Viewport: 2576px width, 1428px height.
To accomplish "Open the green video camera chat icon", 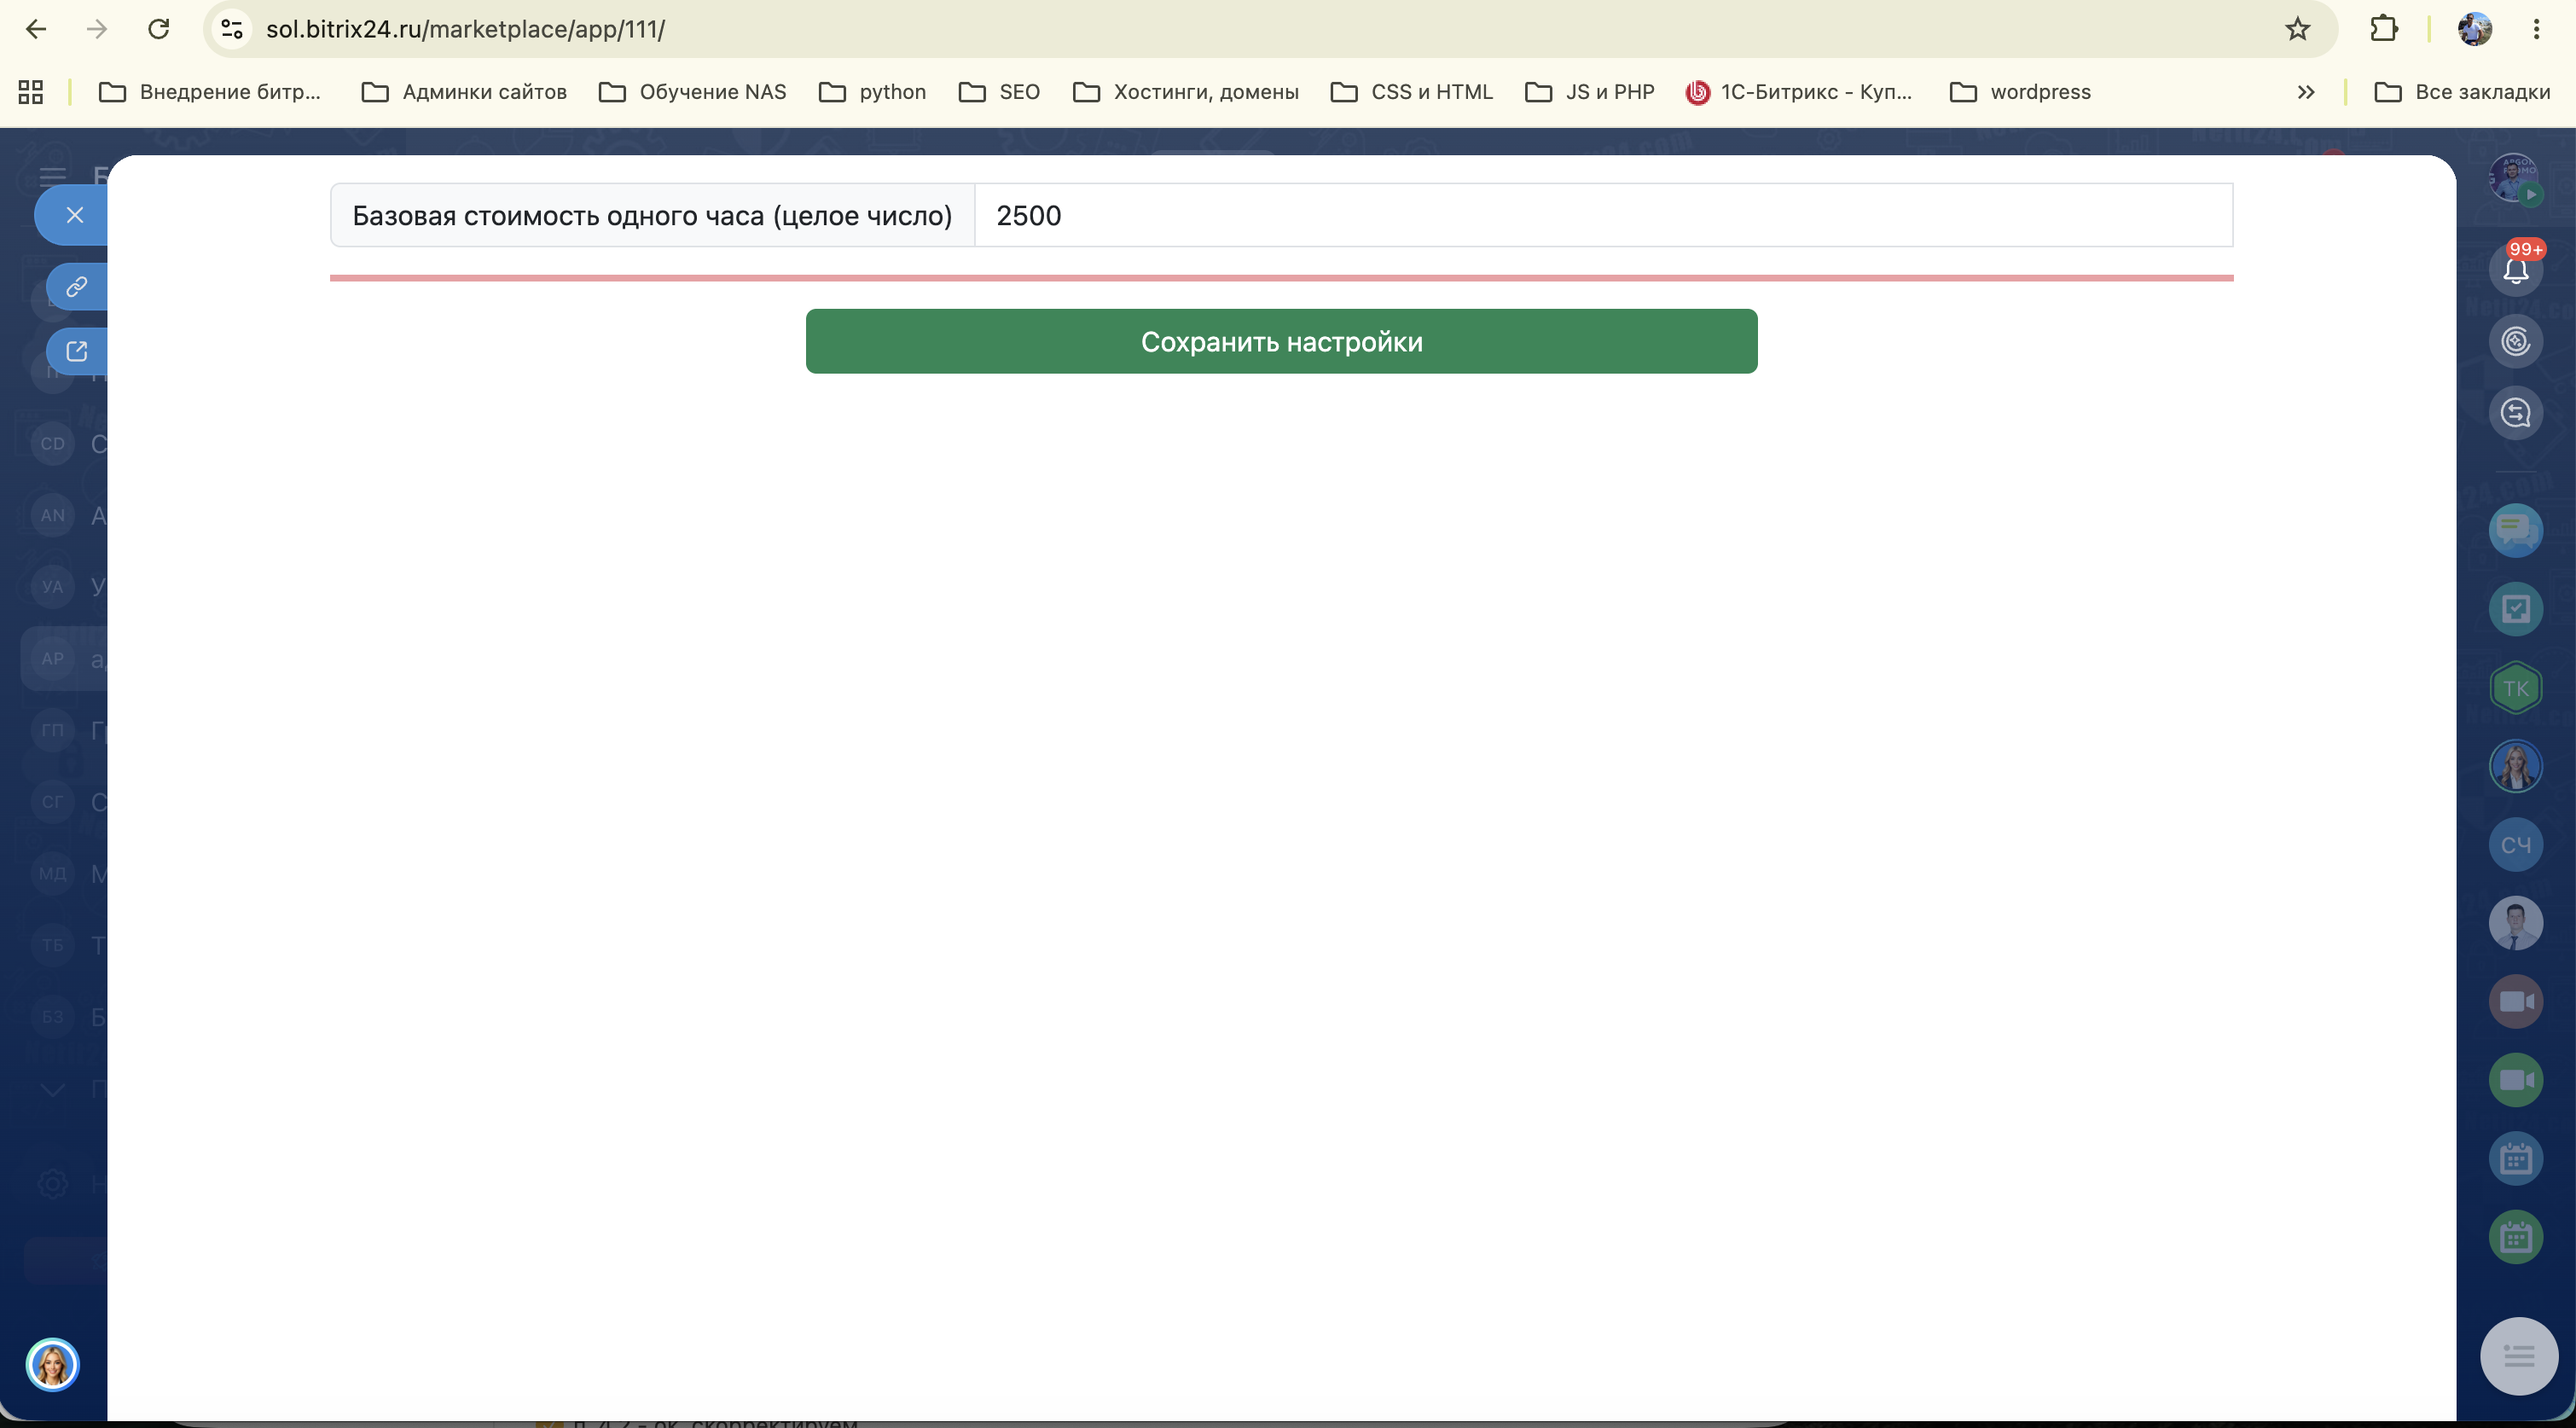I will pos(2515,1080).
